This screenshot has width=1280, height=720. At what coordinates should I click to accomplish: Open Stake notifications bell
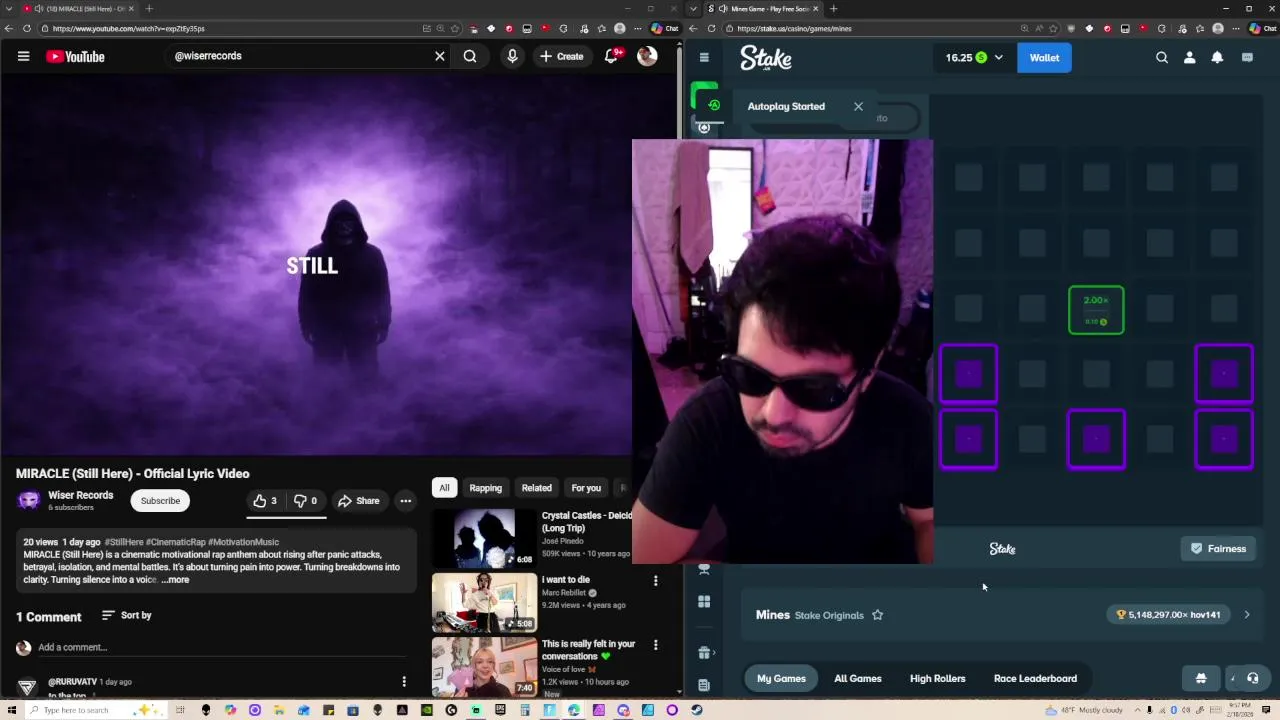[1217, 58]
